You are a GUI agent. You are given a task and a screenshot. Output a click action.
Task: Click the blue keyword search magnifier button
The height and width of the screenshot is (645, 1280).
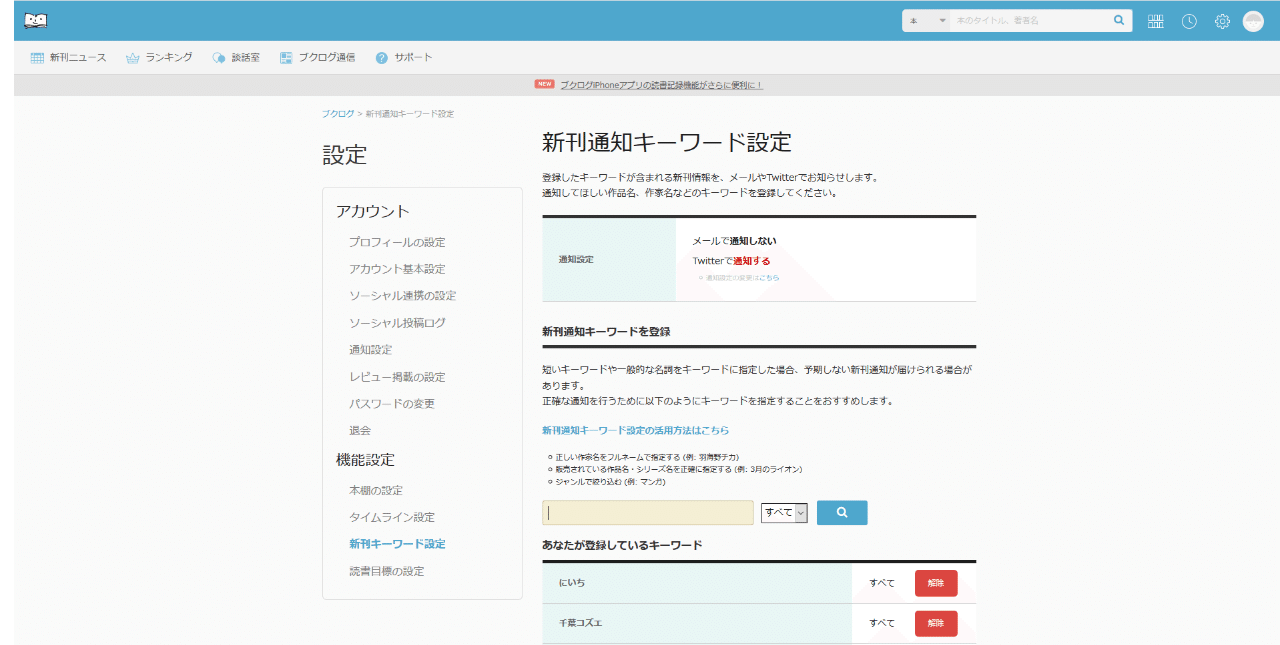coord(841,512)
